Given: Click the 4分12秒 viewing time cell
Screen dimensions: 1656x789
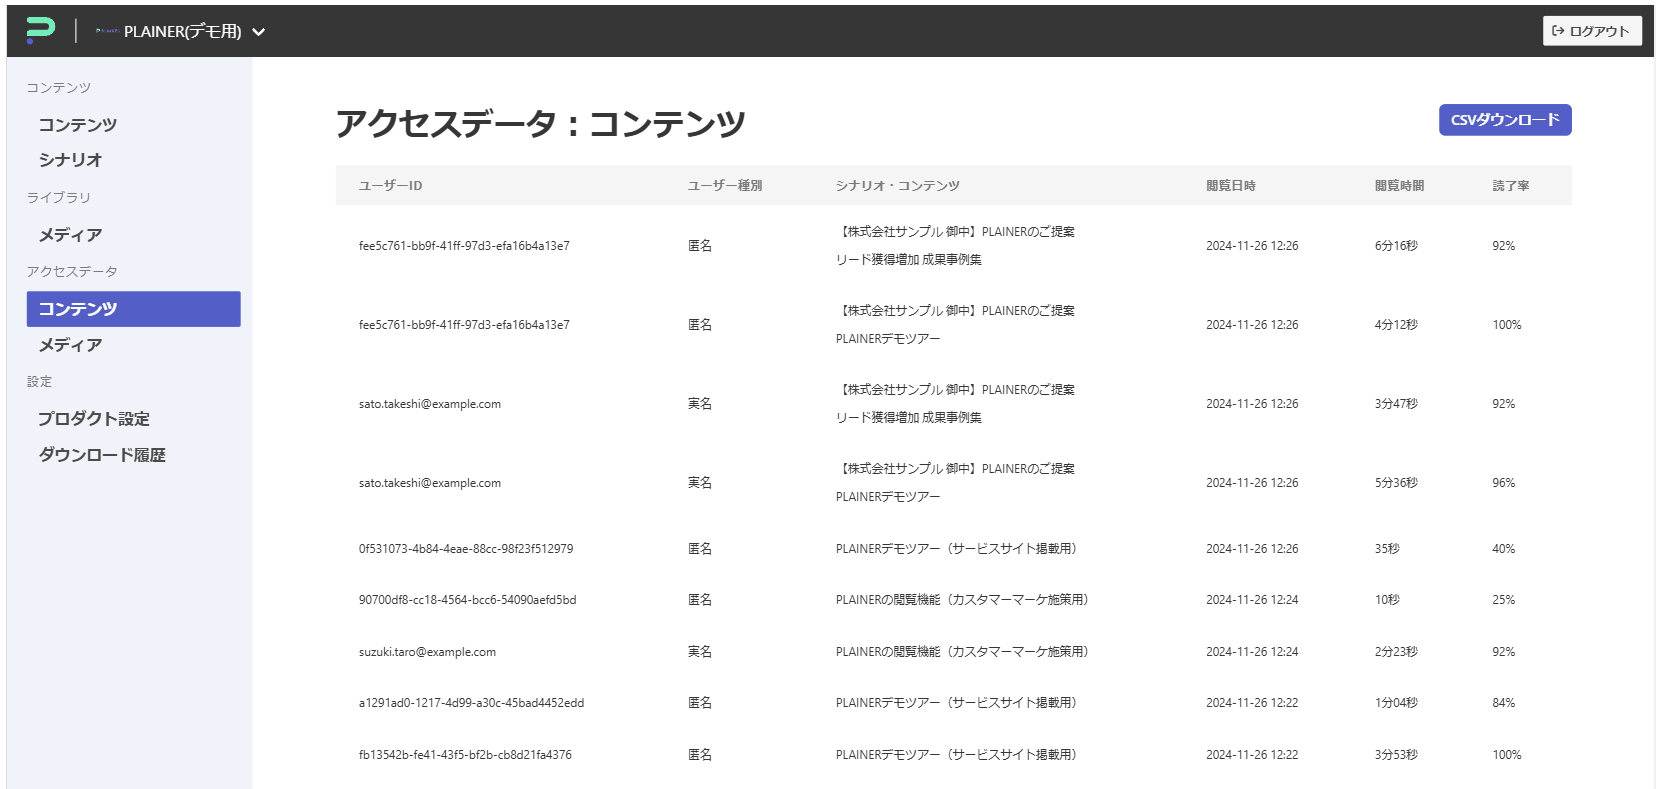Looking at the screenshot, I should tap(1396, 325).
